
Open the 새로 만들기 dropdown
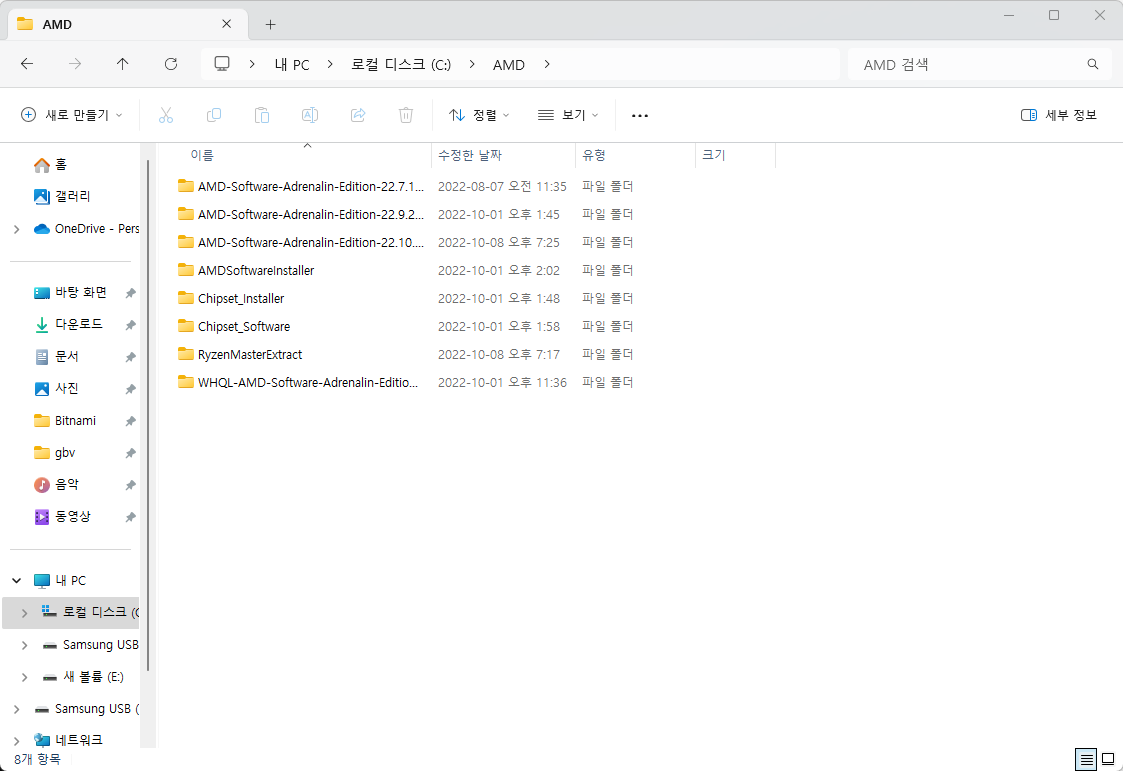(72, 115)
